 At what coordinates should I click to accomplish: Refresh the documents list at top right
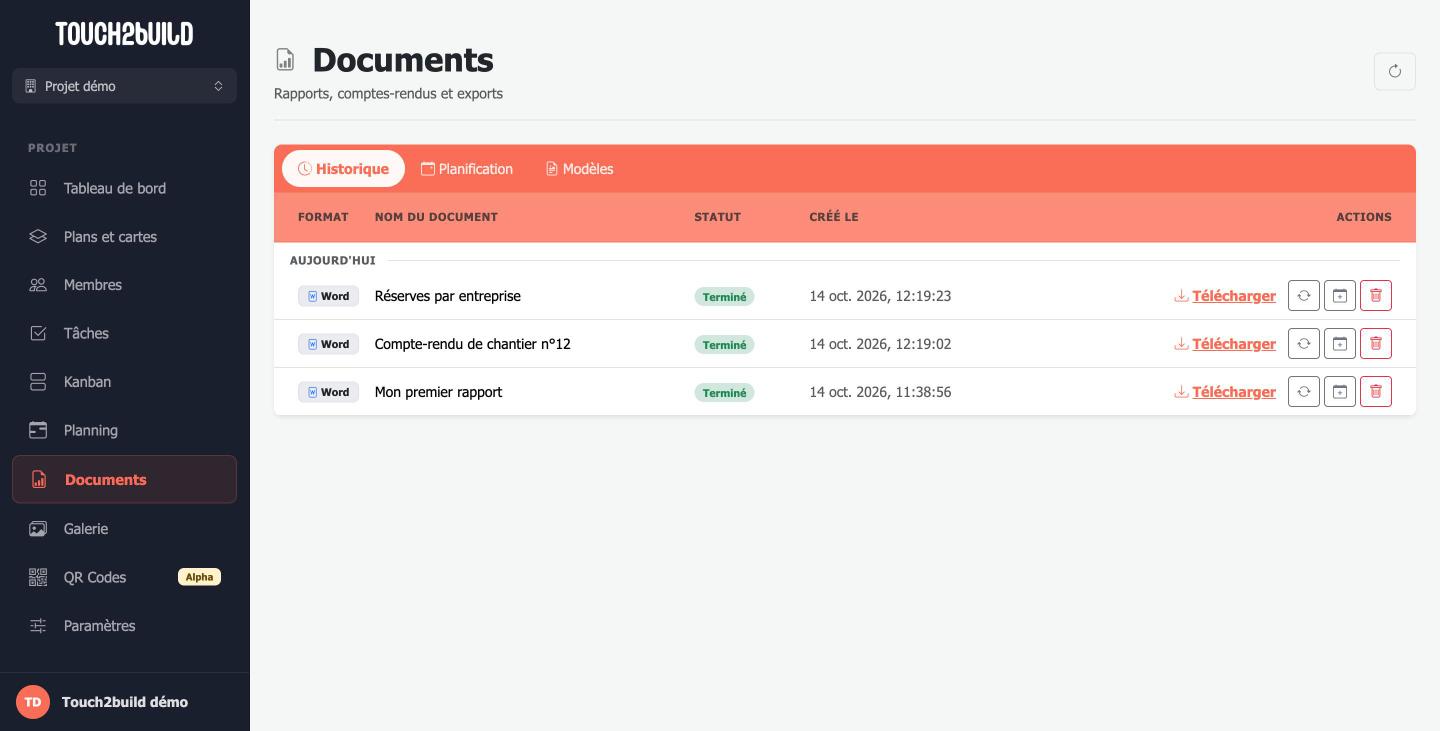[1395, 71]
